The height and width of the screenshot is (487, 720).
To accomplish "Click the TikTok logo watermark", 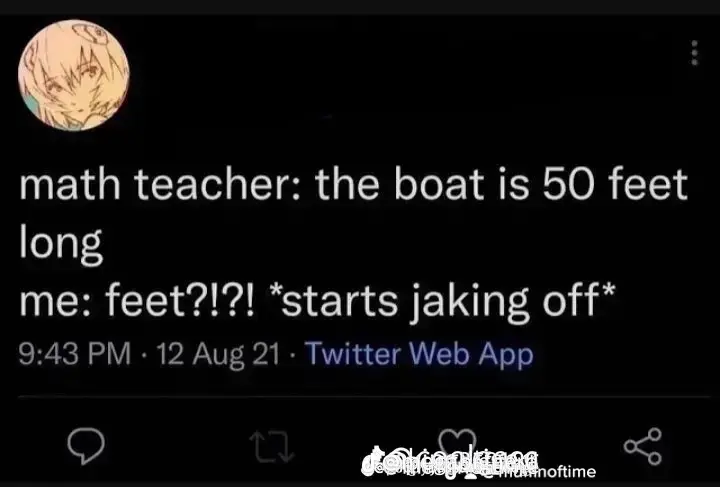I will point(371,460).
